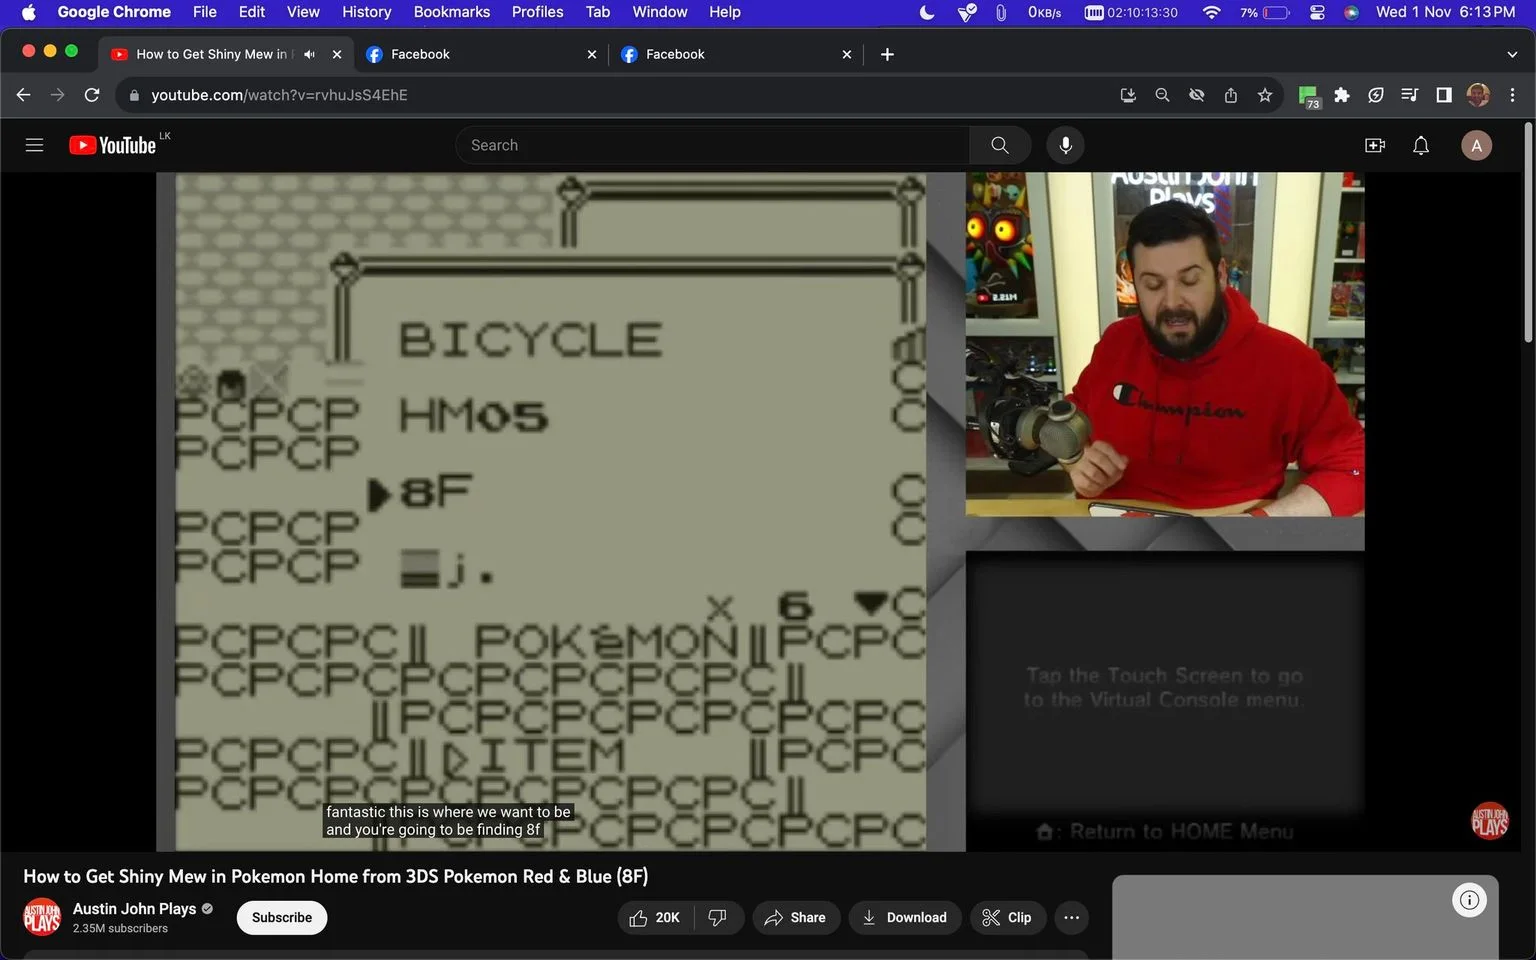Image resolution: width=1536 pixels, height=960 pixels.
Task: Click the video player to pause
Action: (x=760, y=511)
